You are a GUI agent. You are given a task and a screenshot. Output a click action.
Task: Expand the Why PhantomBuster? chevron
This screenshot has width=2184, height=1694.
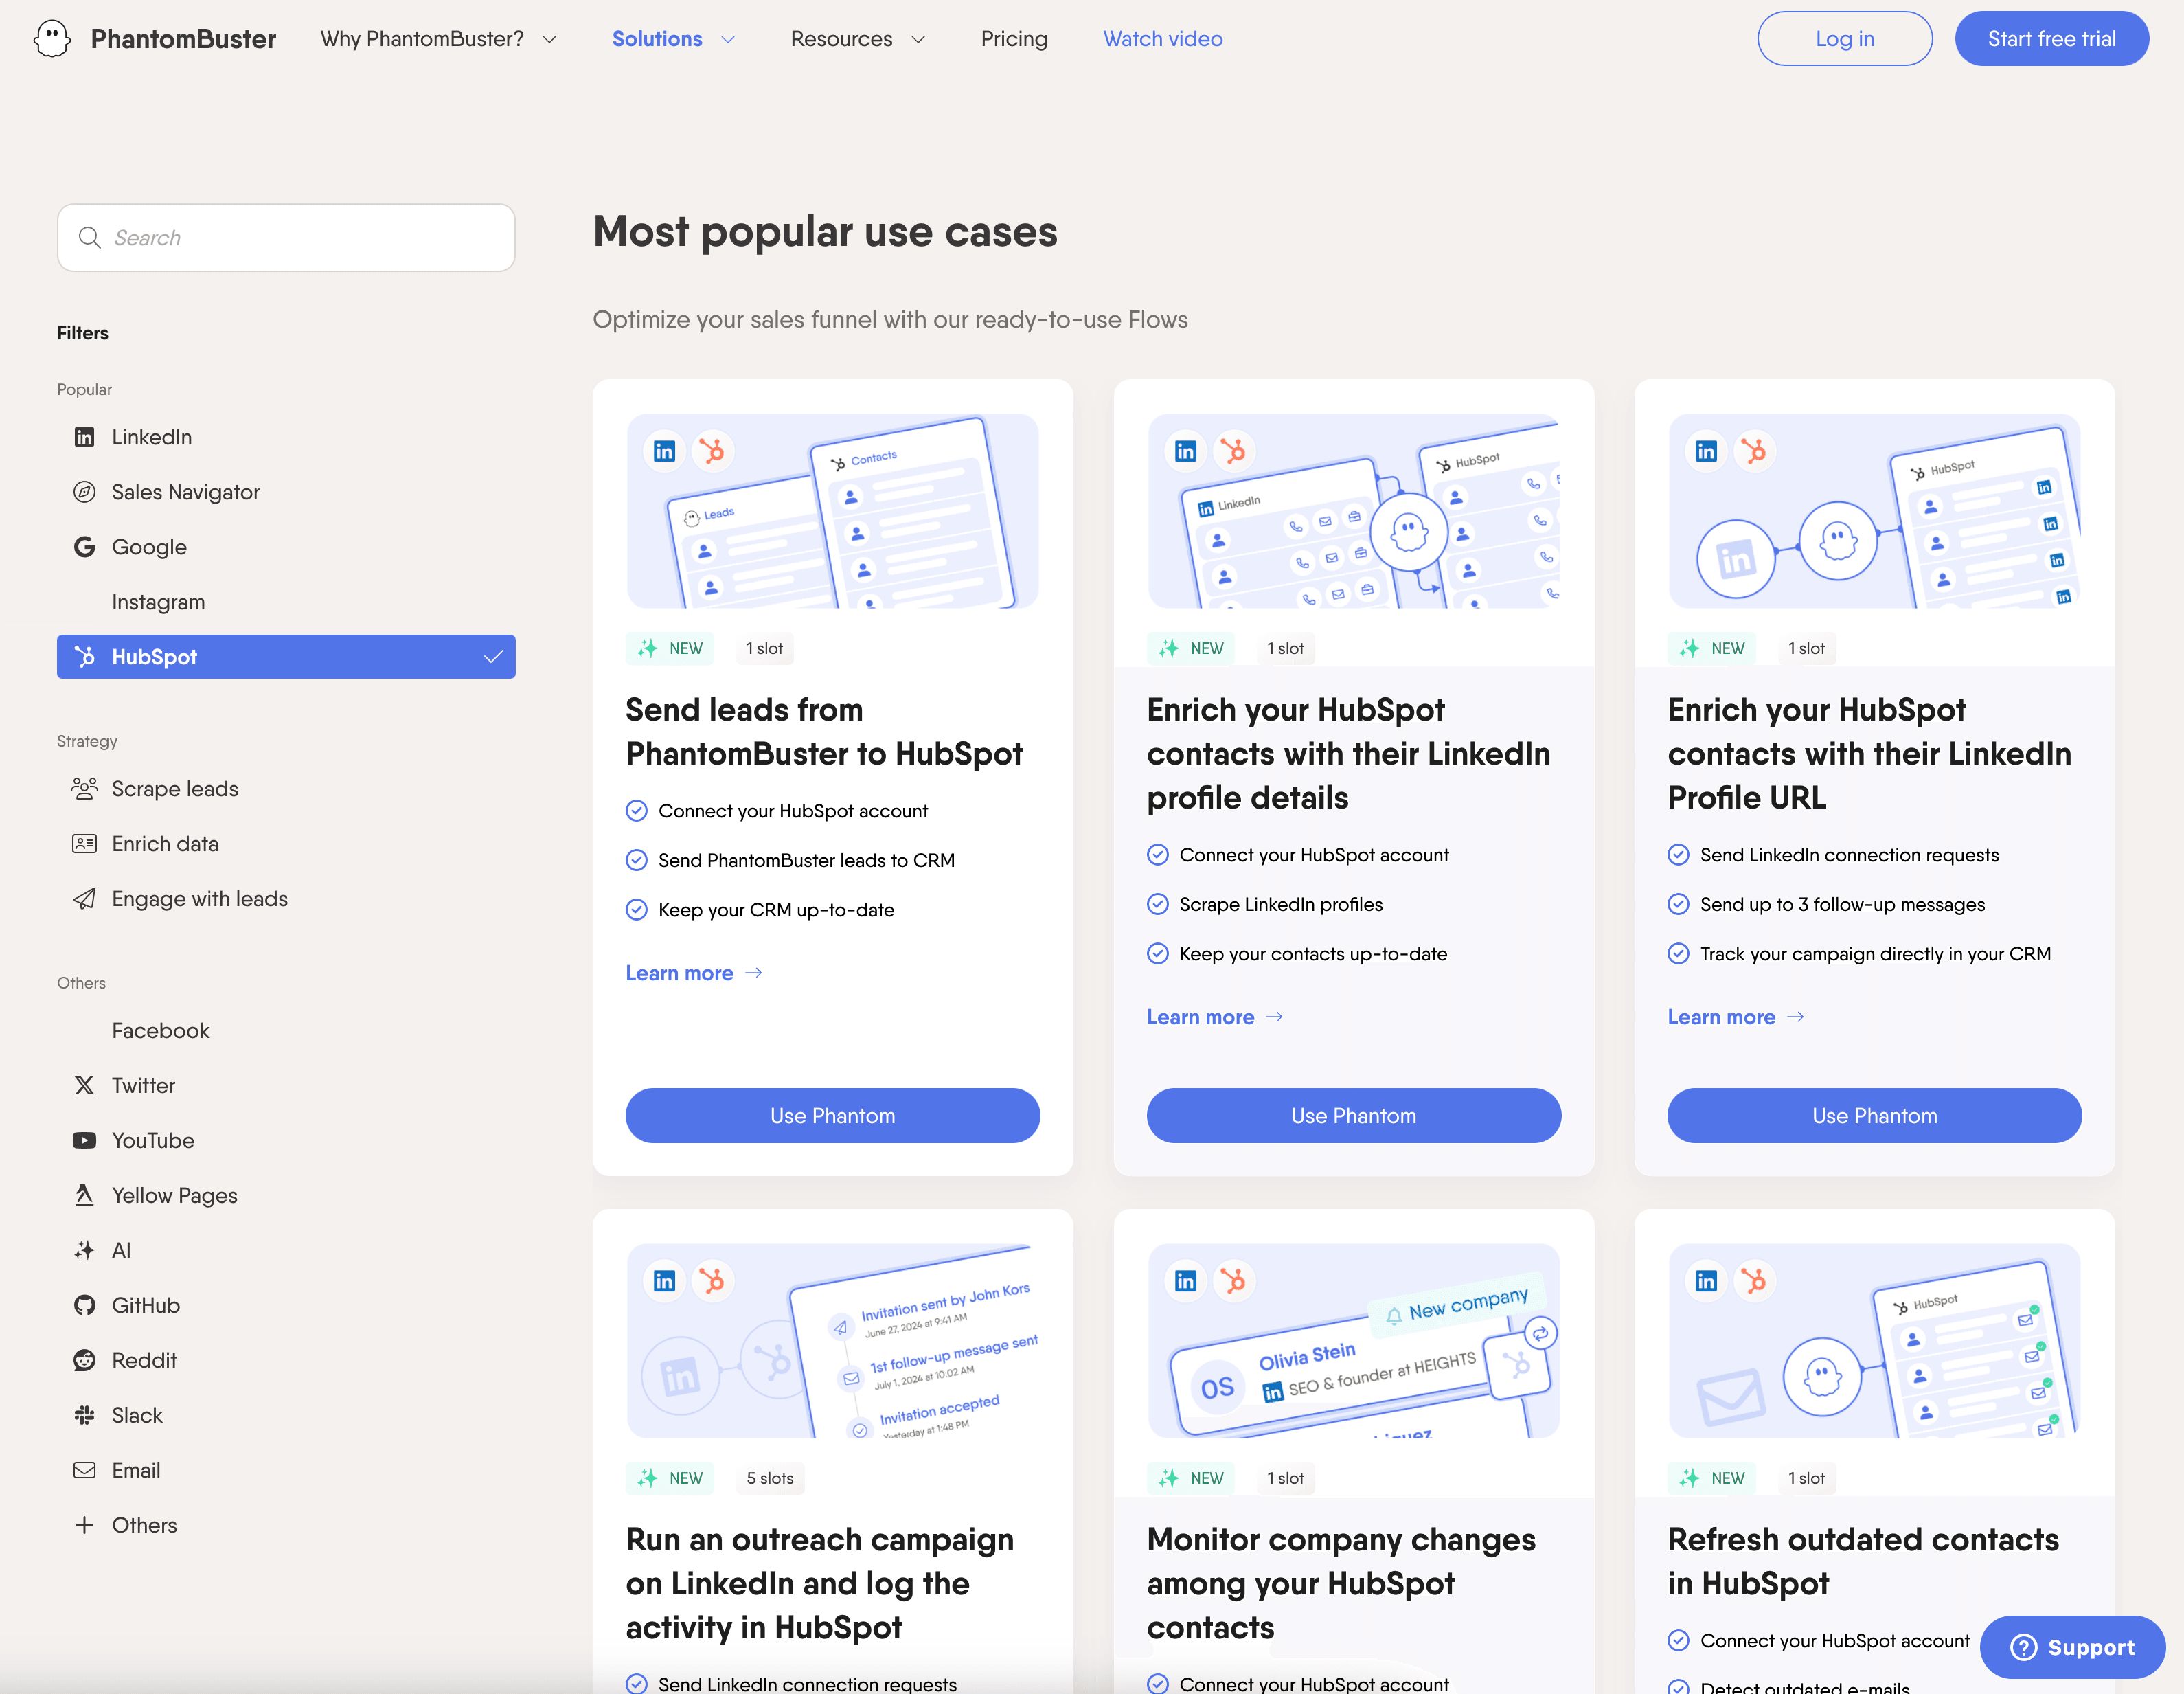pyautogui.click(x=549, y=40)
